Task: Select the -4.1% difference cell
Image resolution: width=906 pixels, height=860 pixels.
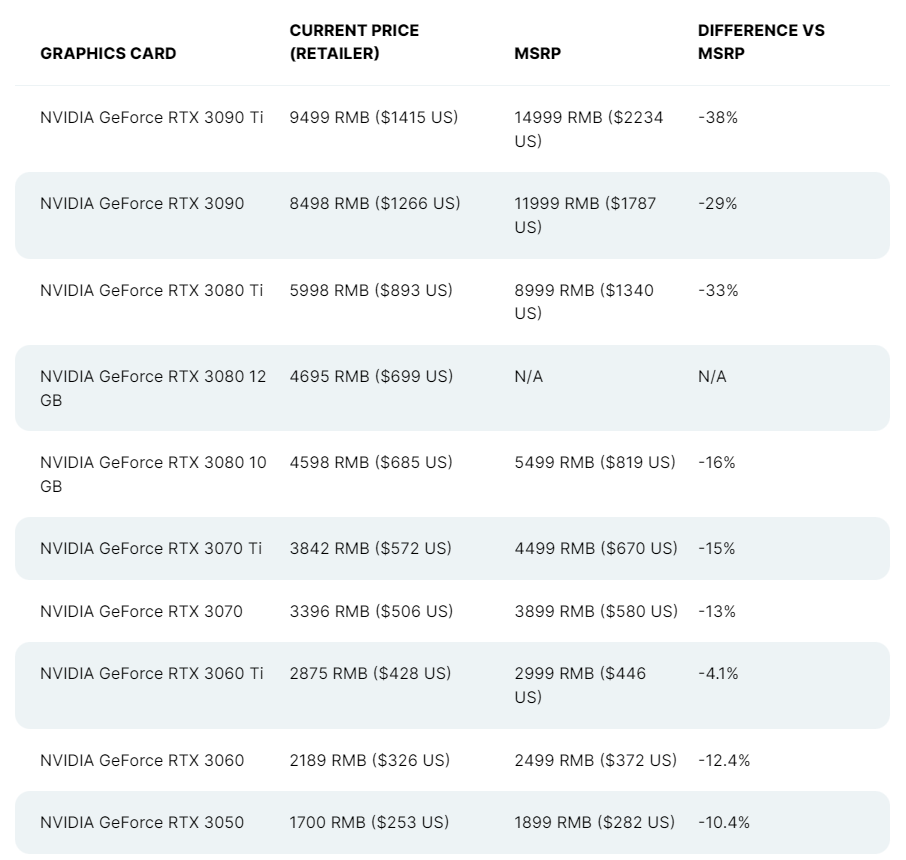Action: [x=718, y=674]
